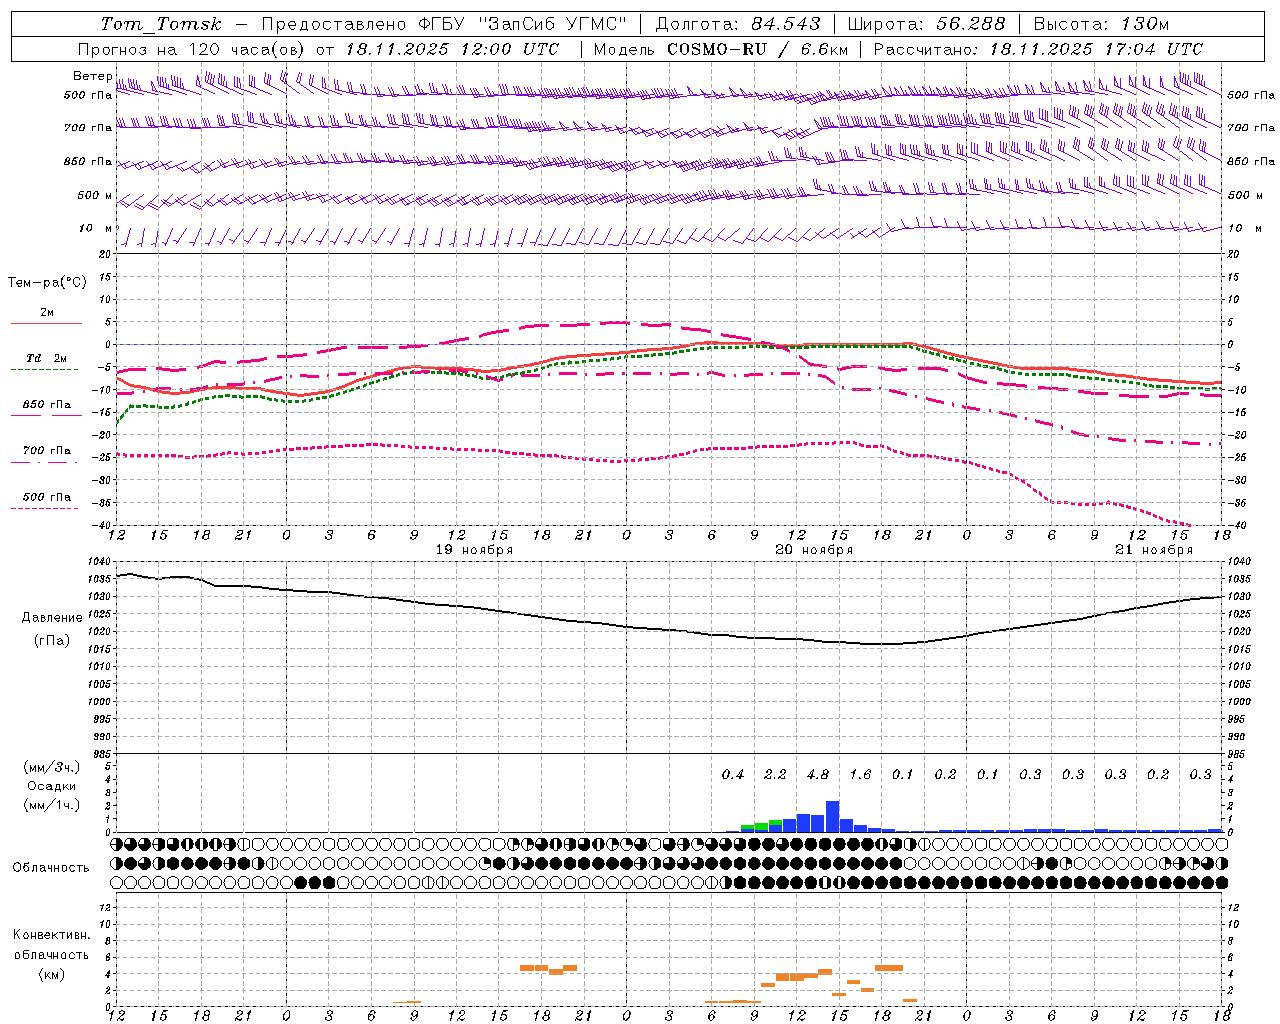Click the 19 ноября date label
This screenshot has width=1280, height=1024.
[474, 550]
